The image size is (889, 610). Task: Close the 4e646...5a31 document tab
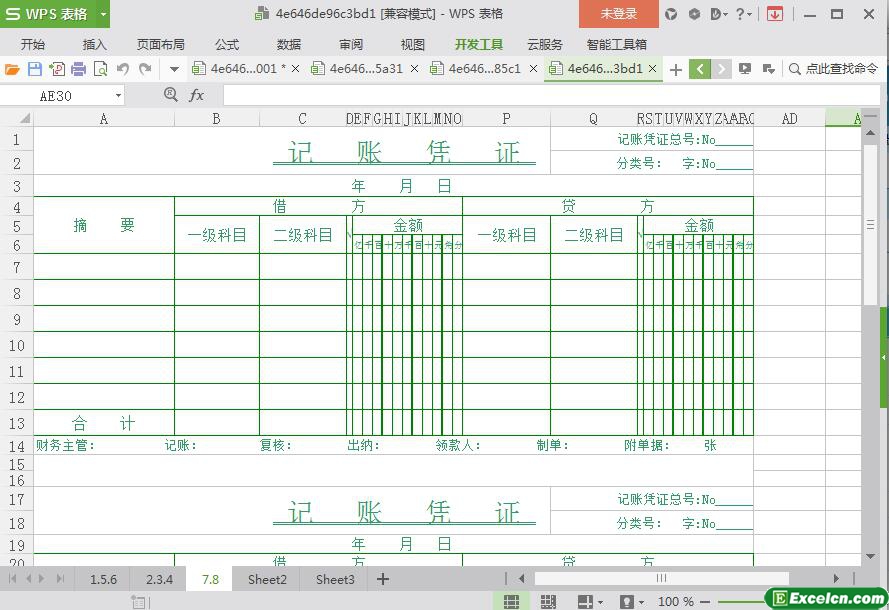coord(414,69)
